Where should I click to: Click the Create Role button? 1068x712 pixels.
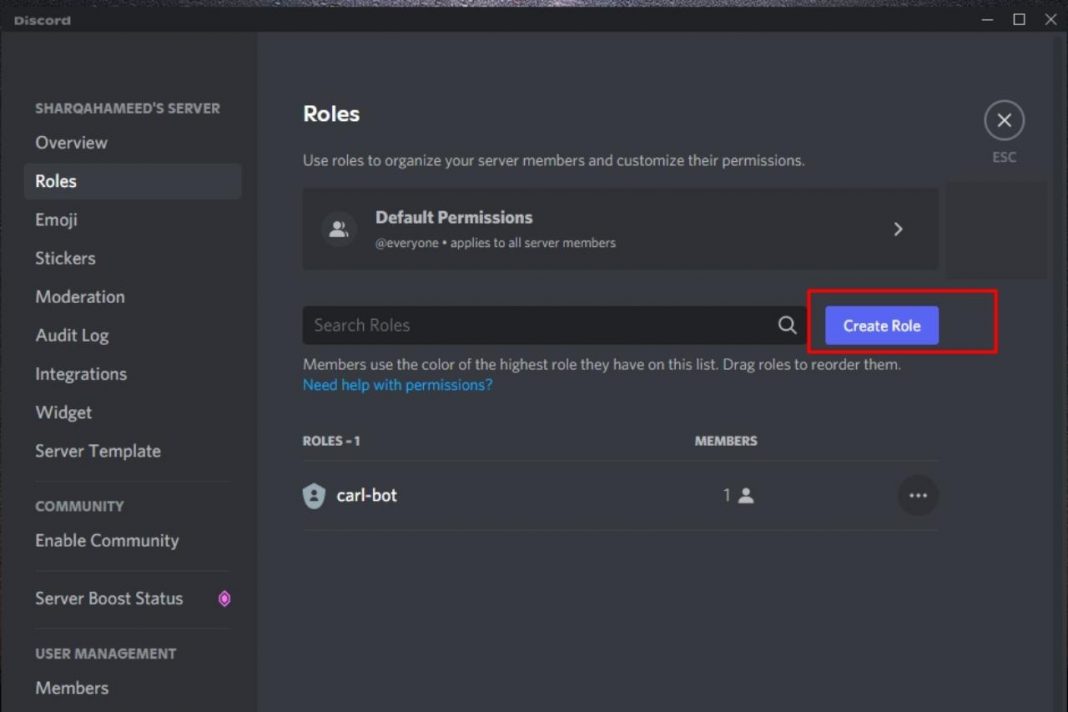881,325
